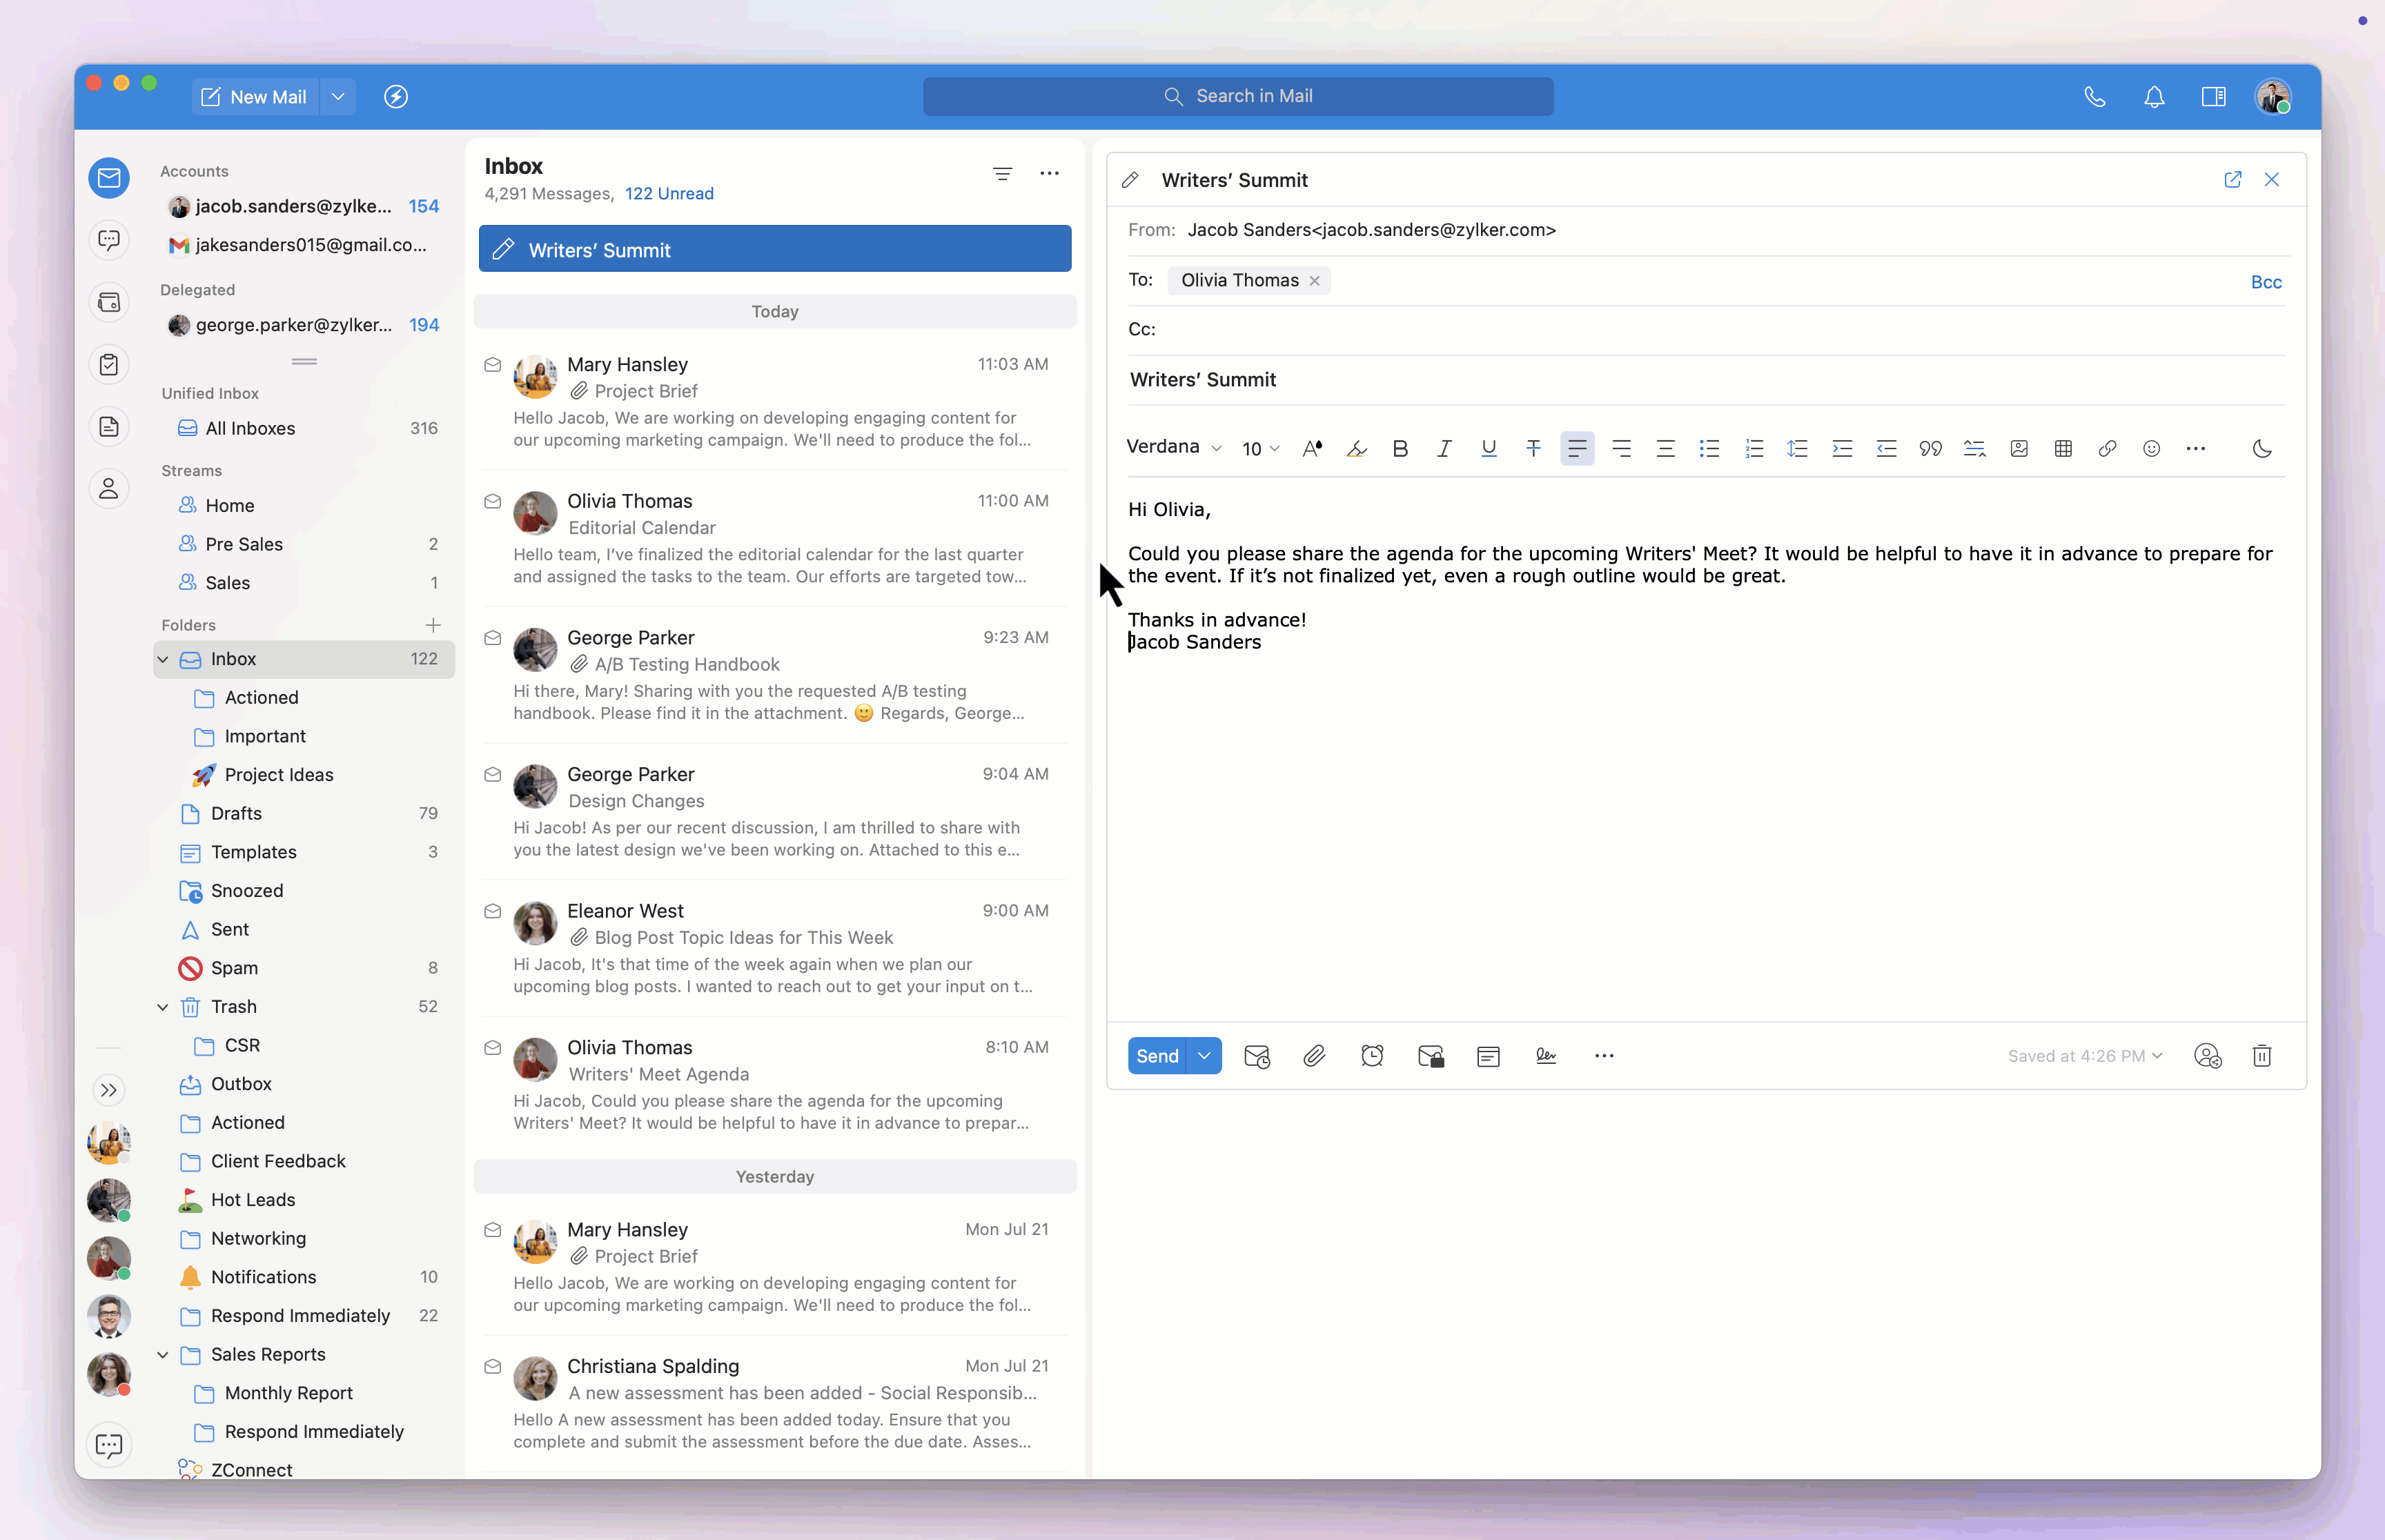Discard the draft with the trash icon
Image resolution: width=2385 pixels, height=1540 pixels.
2262,1056
